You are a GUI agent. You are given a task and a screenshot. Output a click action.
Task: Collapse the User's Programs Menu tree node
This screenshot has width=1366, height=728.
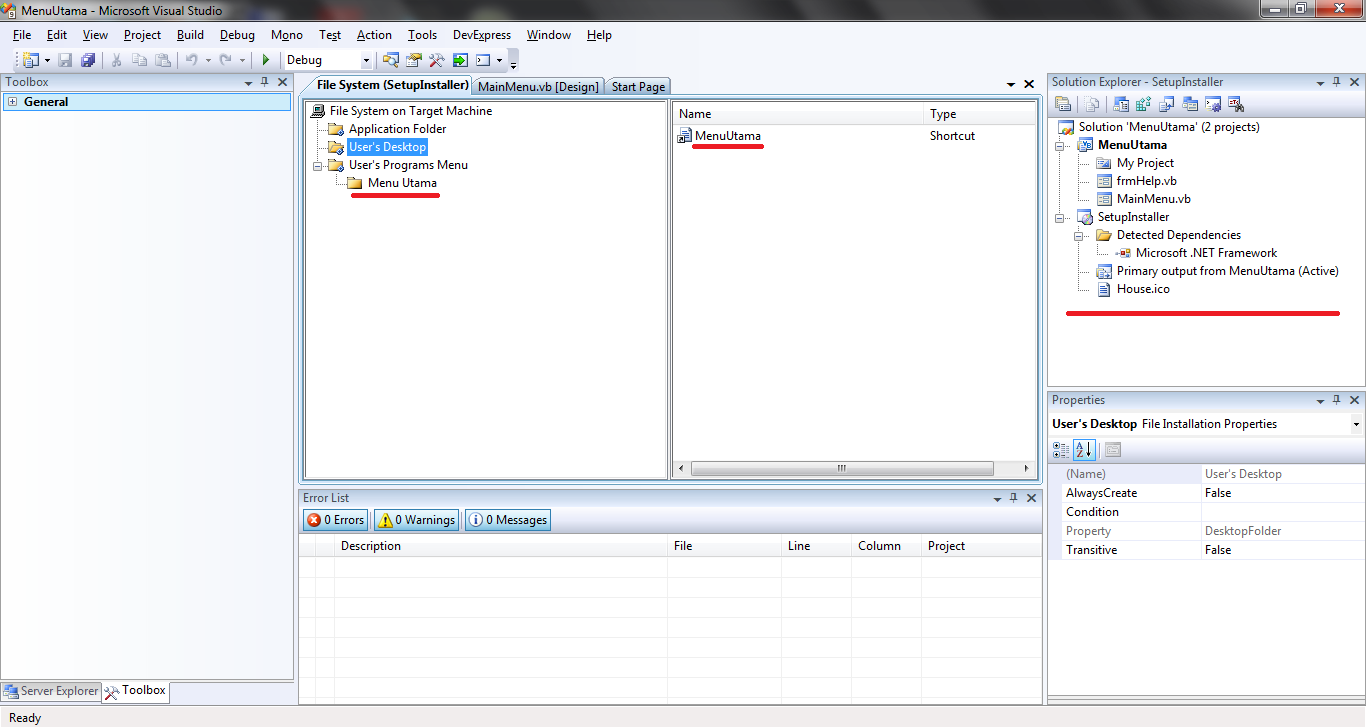pos(318,165)
